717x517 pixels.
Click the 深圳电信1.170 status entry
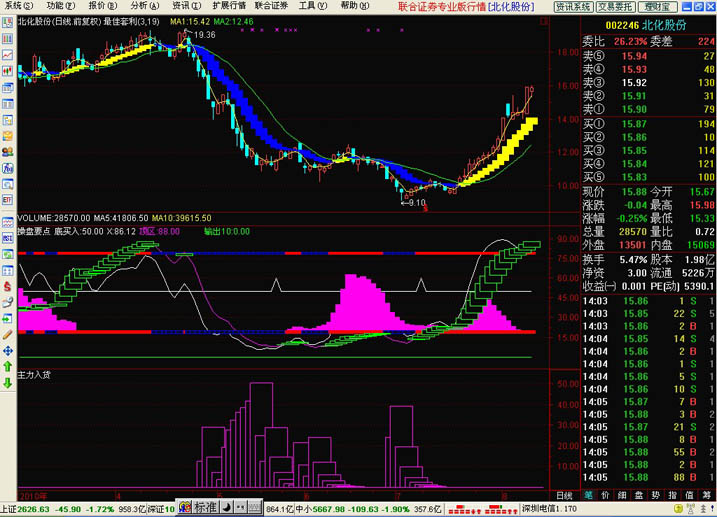(x=549, y=508)
